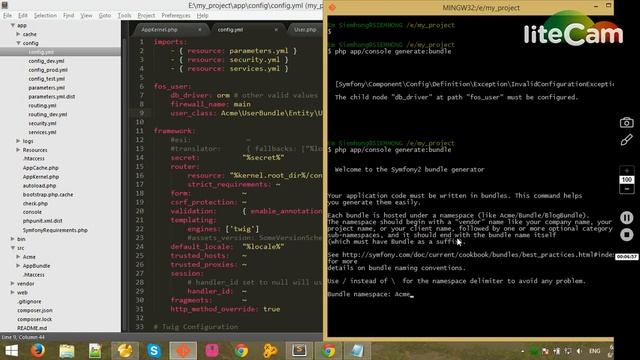Viewport: 640px width, 360px height.
Task: Select the liteCam drawing brush tool
Action: (627, 140)
